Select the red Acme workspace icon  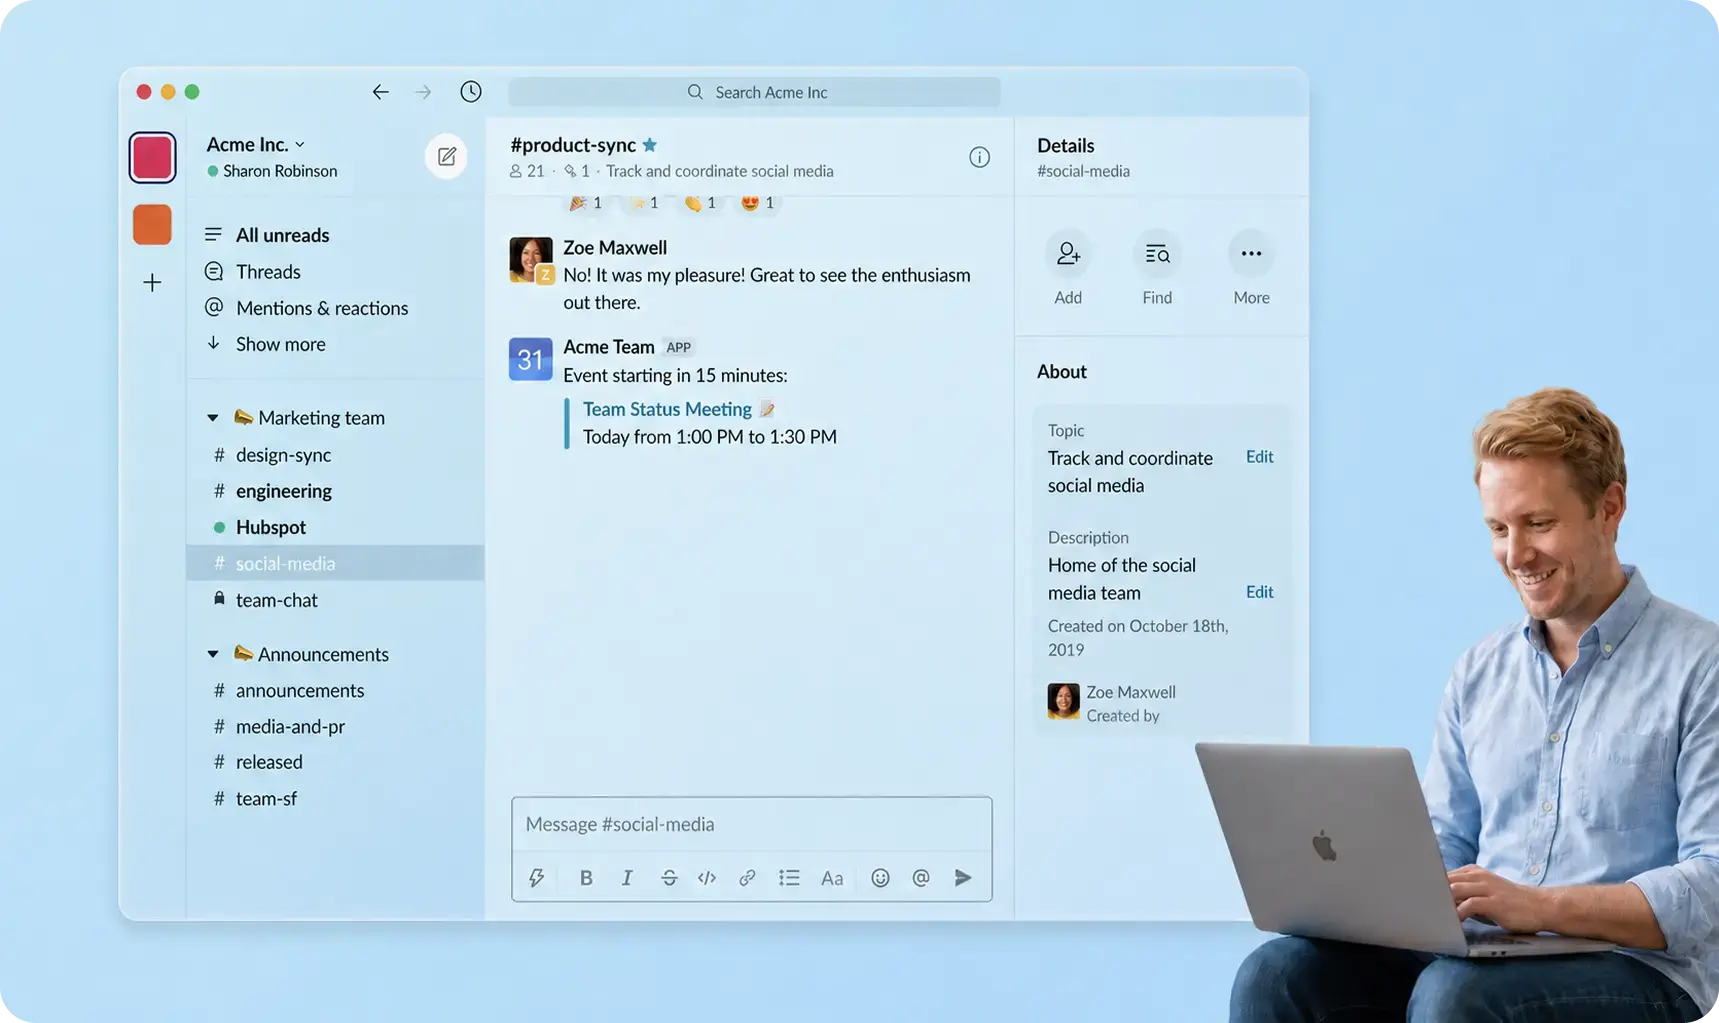(x=152, y=157)
